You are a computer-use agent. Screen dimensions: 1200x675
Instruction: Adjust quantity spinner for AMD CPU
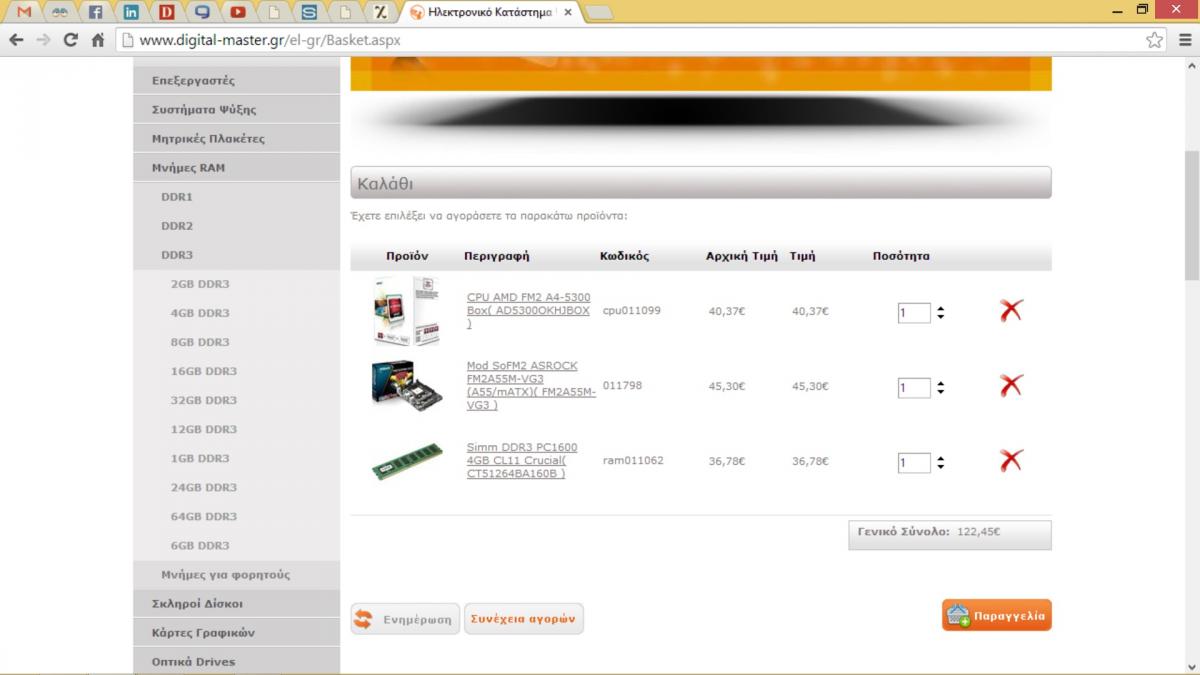pyautogui.click(x=940, y=313)
